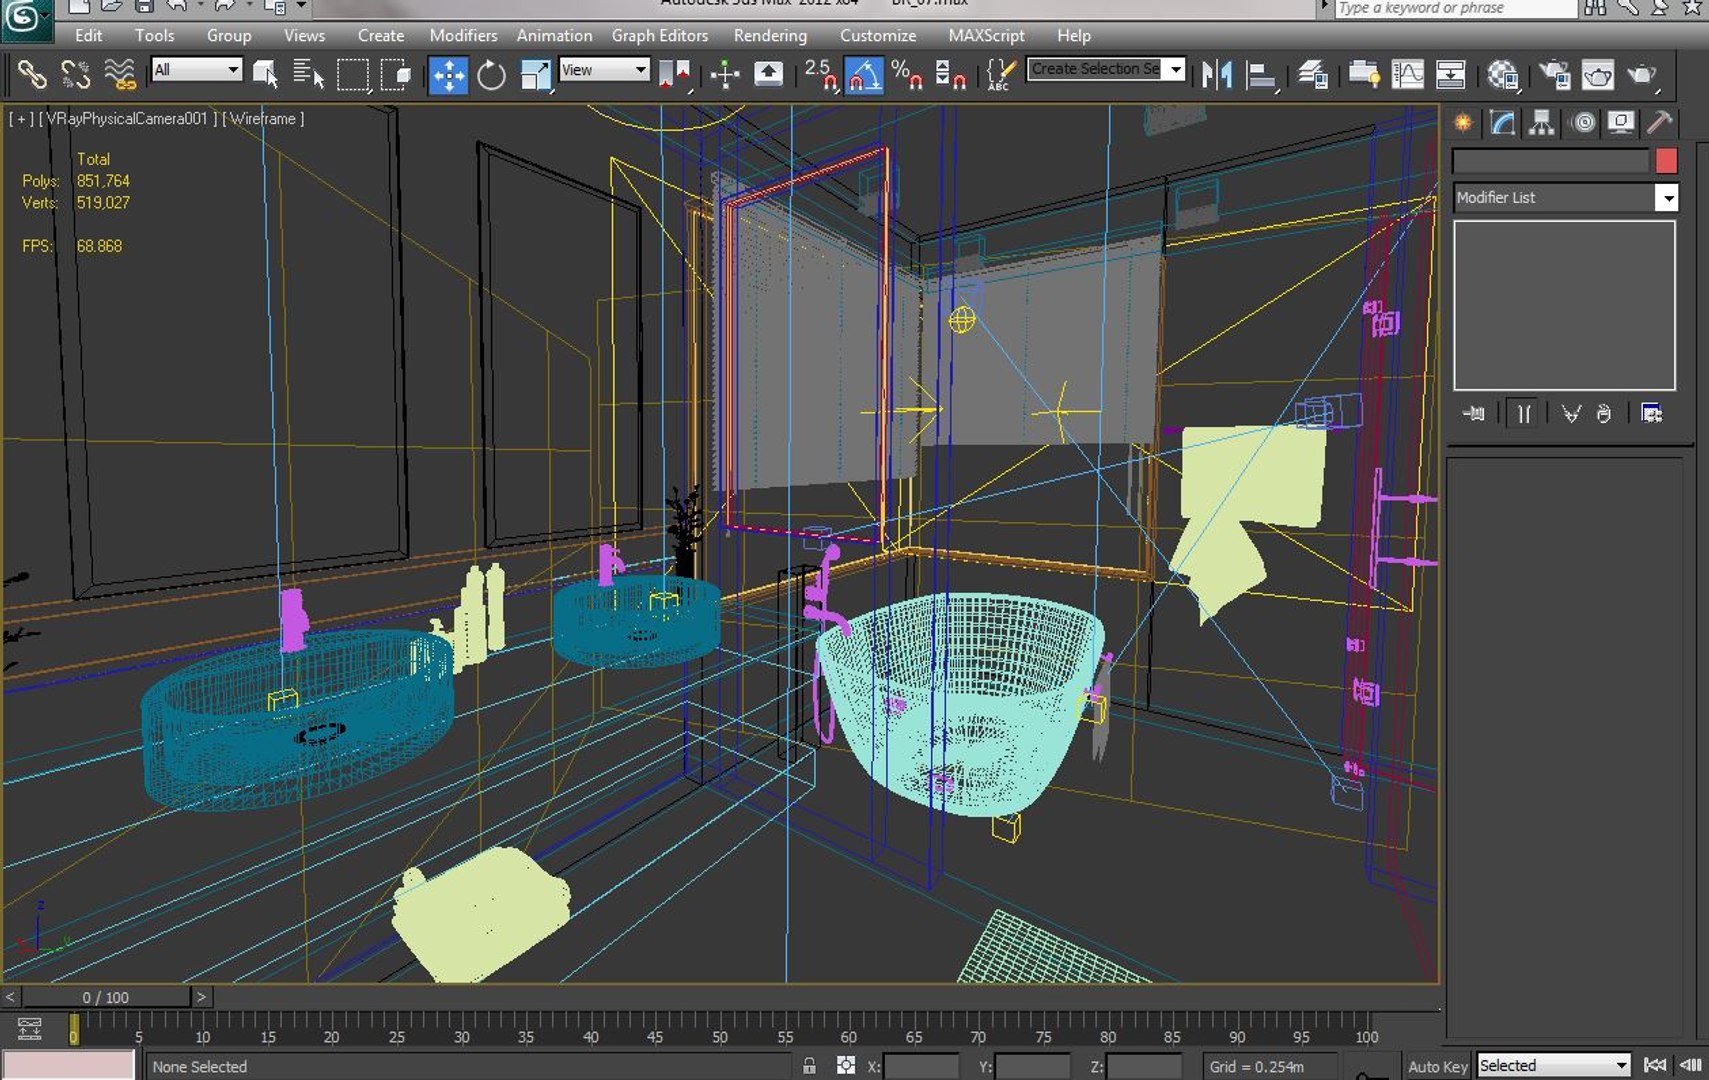Toggle Window/Crossing selection mode

[397, 74]
